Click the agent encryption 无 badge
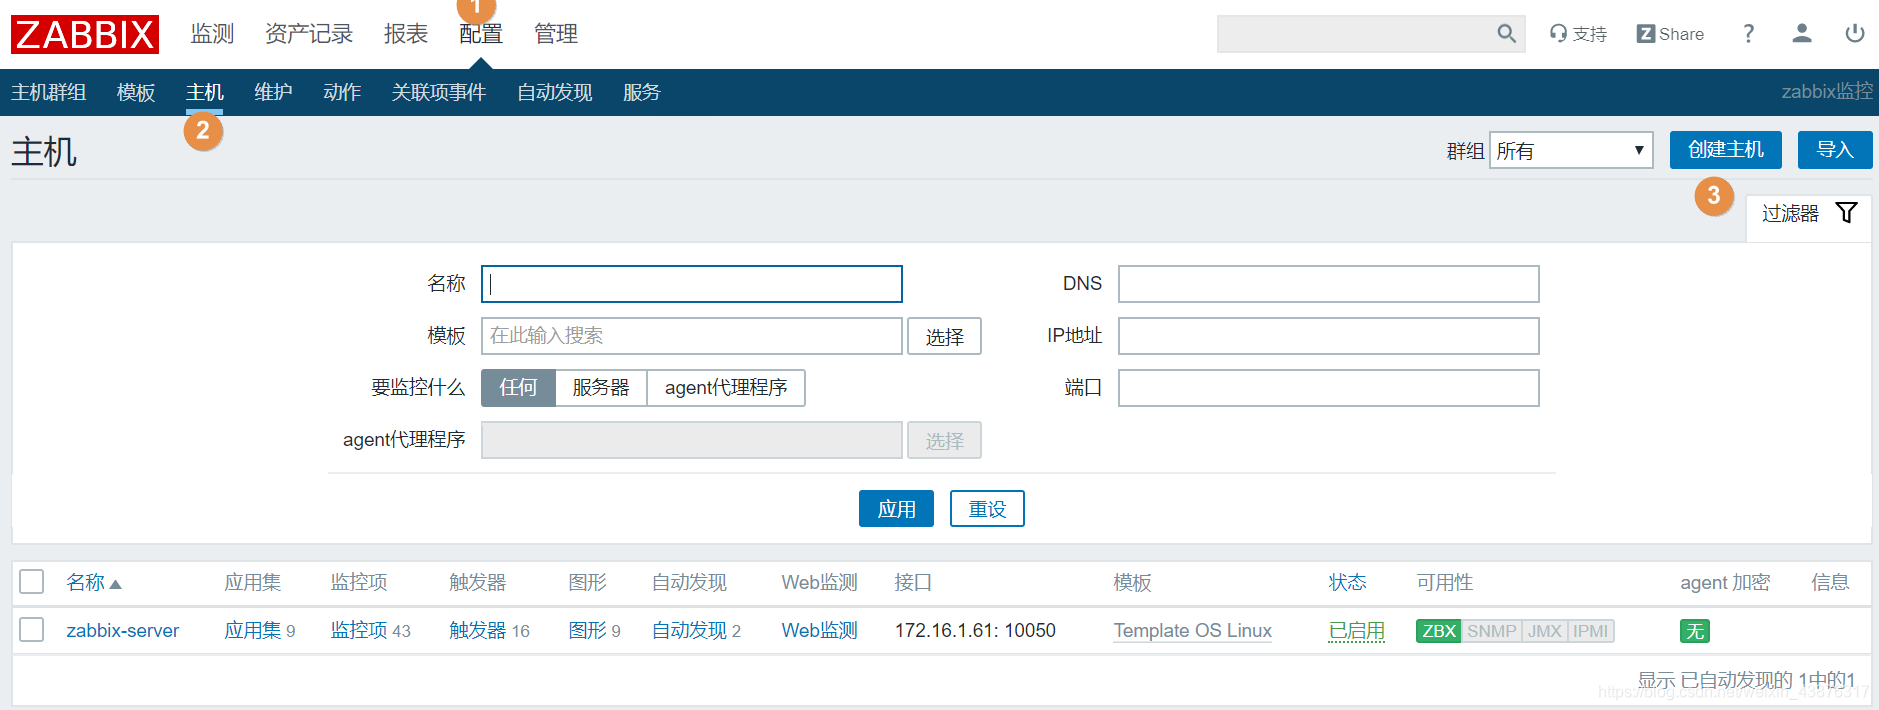The image size is (1879, 710). pyautogui.click(x=1695, y=631)
